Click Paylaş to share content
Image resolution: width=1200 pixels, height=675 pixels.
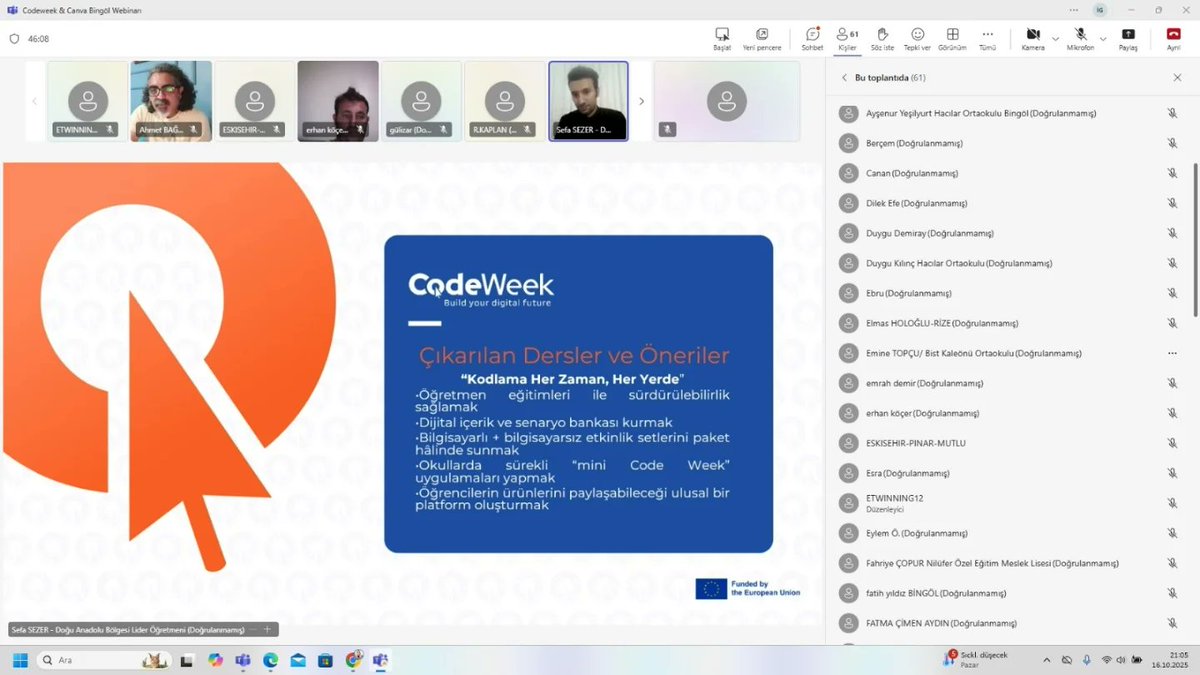(x=1128, y=39)
